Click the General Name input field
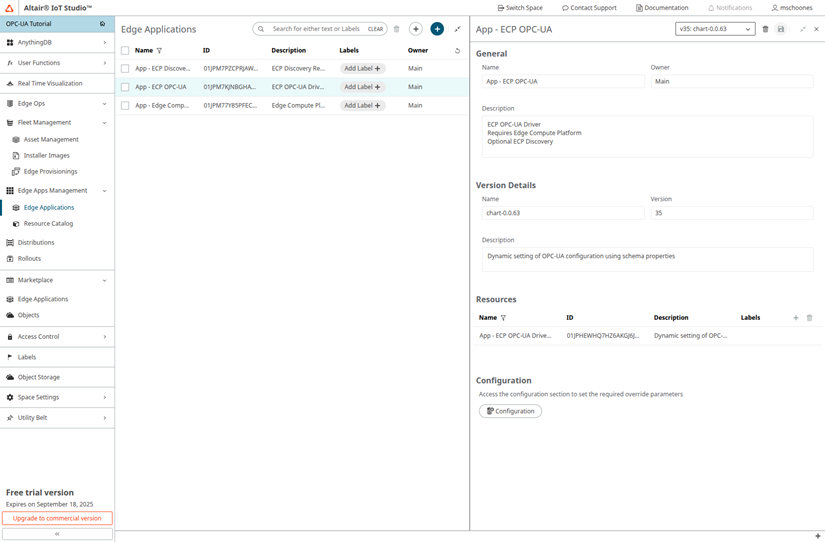Image resolution: width=825 pixels, height=542 pixels. 563,82
